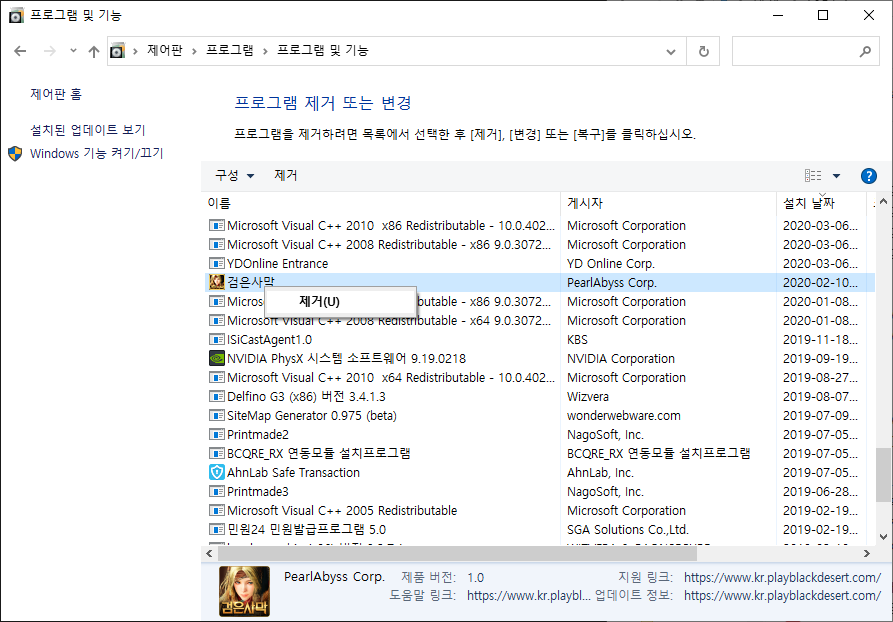Click the 검은사막 game icon in list
Screen dimensions: 893x622
(x=216, y=282)
